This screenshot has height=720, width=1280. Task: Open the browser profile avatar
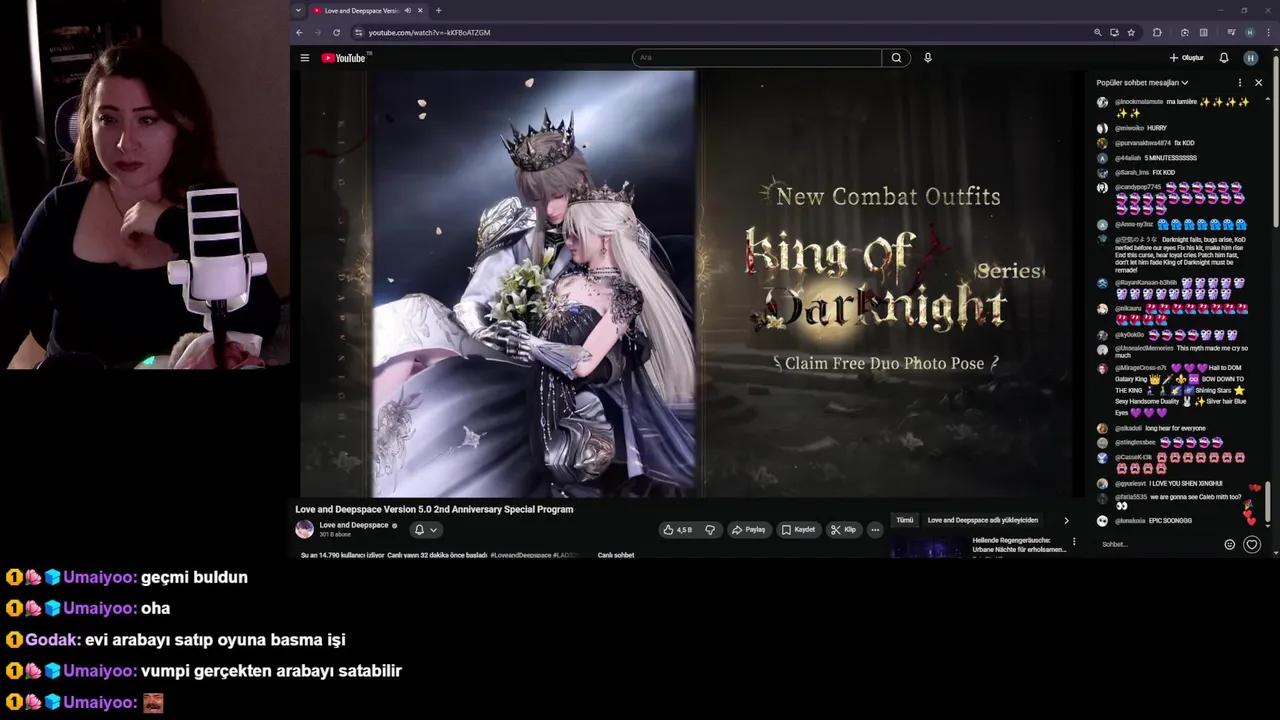coord(1249,32)
